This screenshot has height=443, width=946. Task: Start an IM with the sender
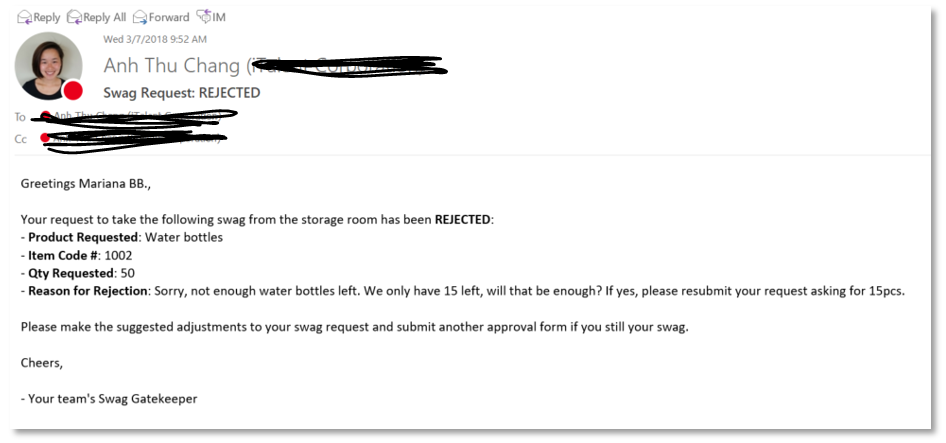pos(210,17)
